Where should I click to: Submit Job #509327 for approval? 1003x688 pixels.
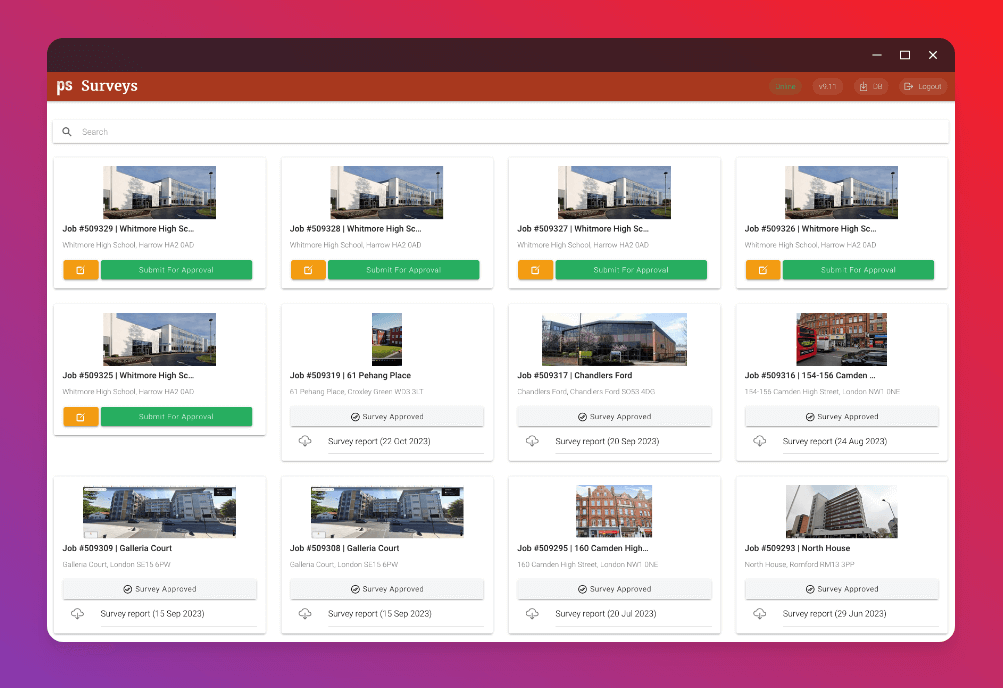tap(631, 270)
